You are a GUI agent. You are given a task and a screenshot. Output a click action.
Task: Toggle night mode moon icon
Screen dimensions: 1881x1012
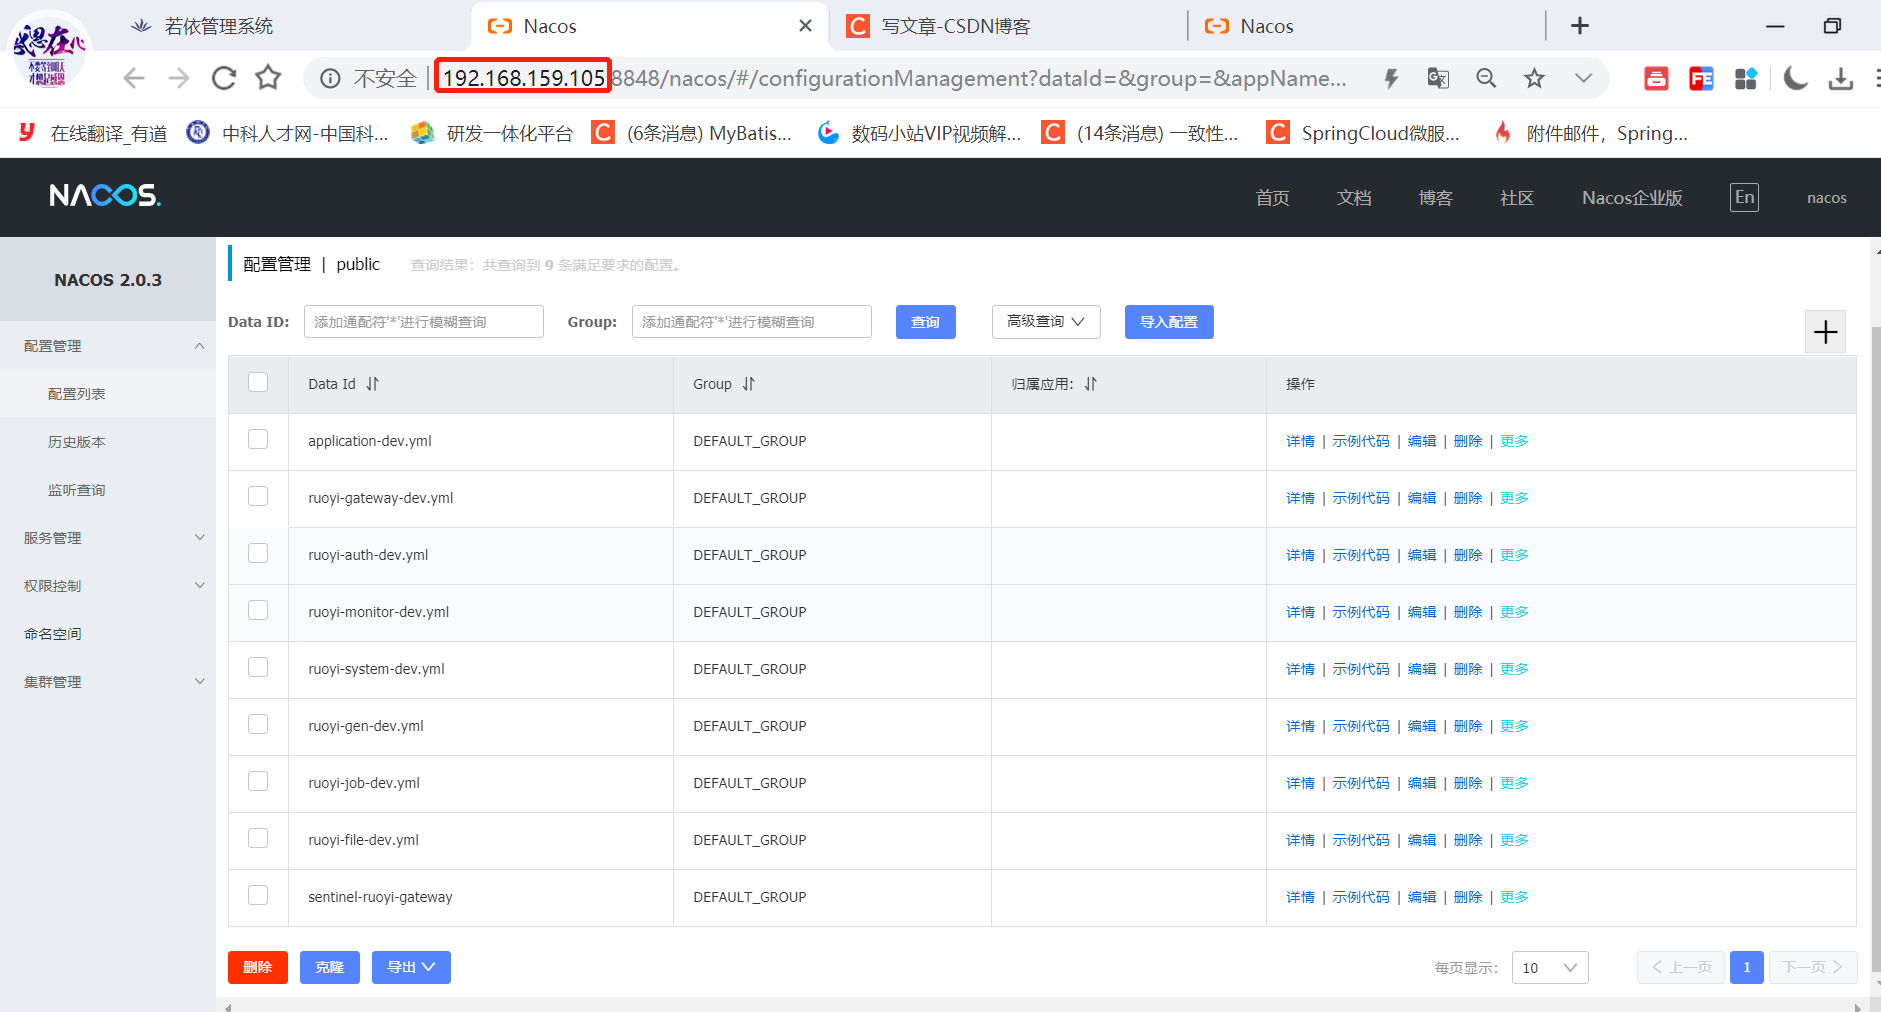tap(1796, 78)
